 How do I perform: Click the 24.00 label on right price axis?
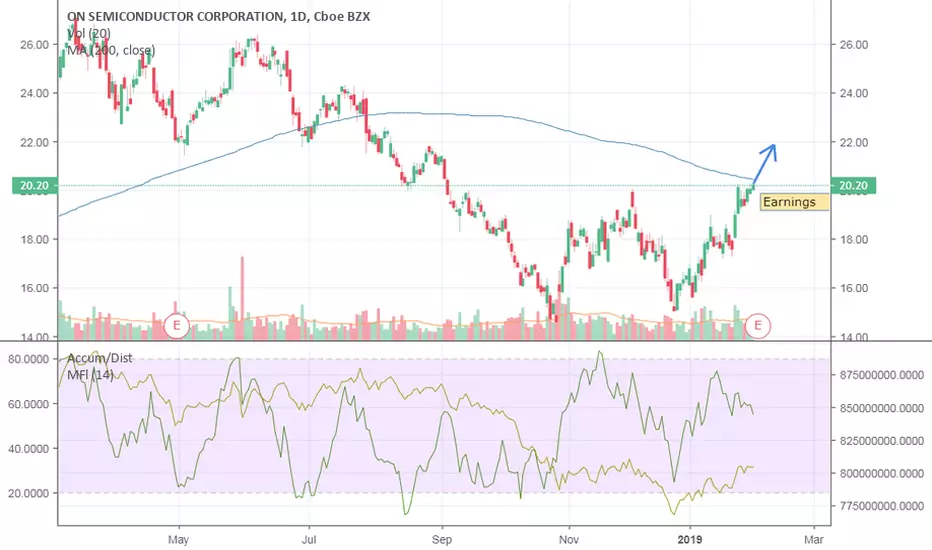(854, 93)
